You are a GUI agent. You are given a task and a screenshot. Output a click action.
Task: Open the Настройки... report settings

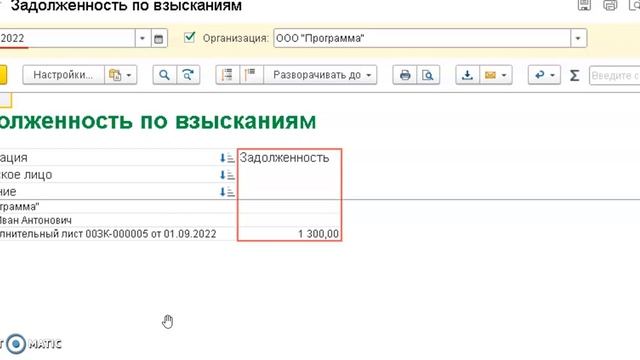pos(63,75)
